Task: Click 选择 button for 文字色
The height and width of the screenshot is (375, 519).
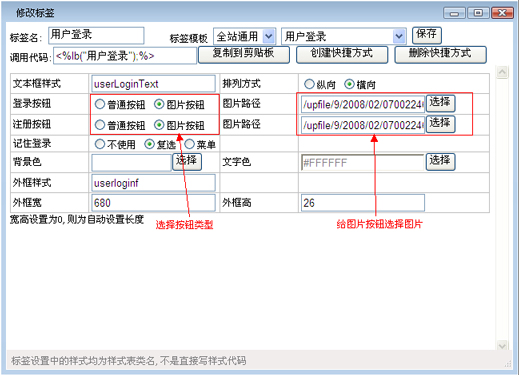Action: point(440,162)
